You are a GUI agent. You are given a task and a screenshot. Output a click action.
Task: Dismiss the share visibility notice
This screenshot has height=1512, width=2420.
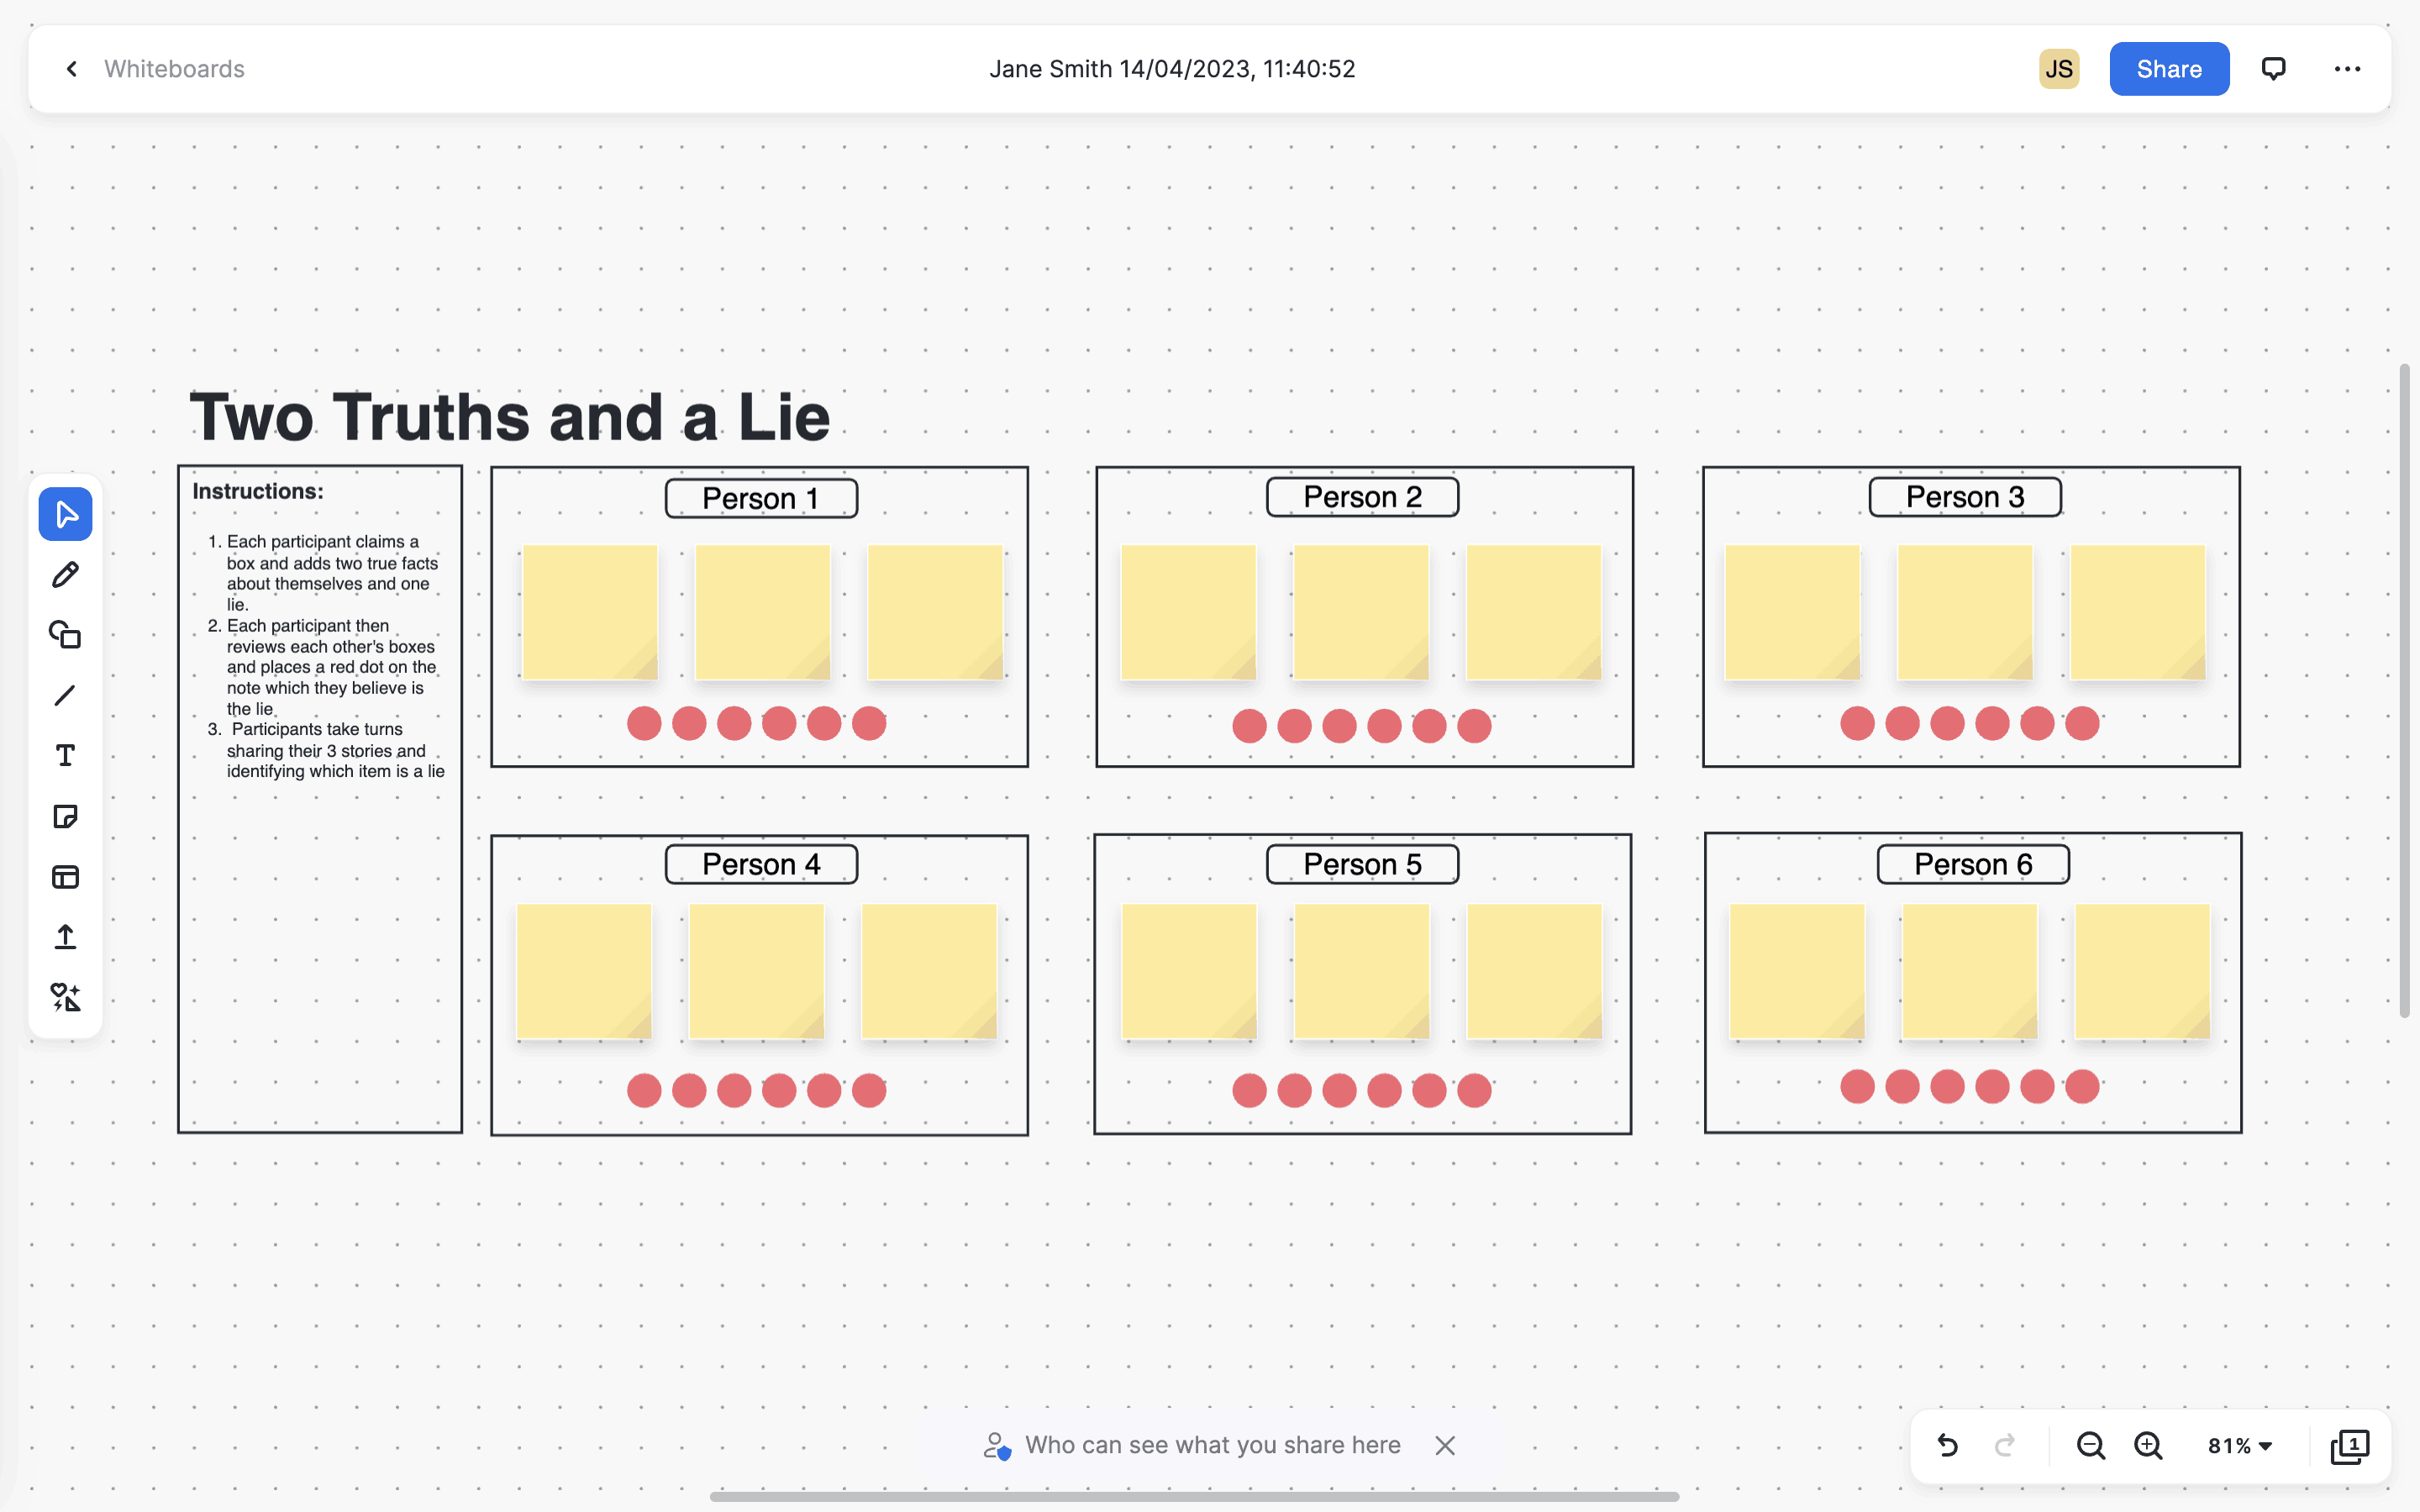pyautogui.click(x=1445, y=1446)
